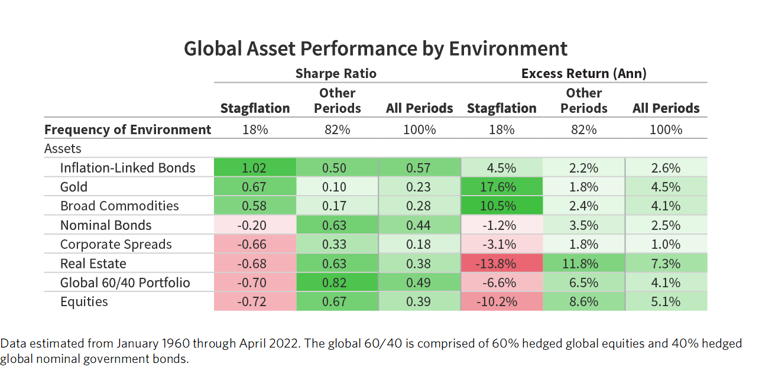Select the Excess Return (Ann) header
This screenshot has width=771, height=370.
584,74
